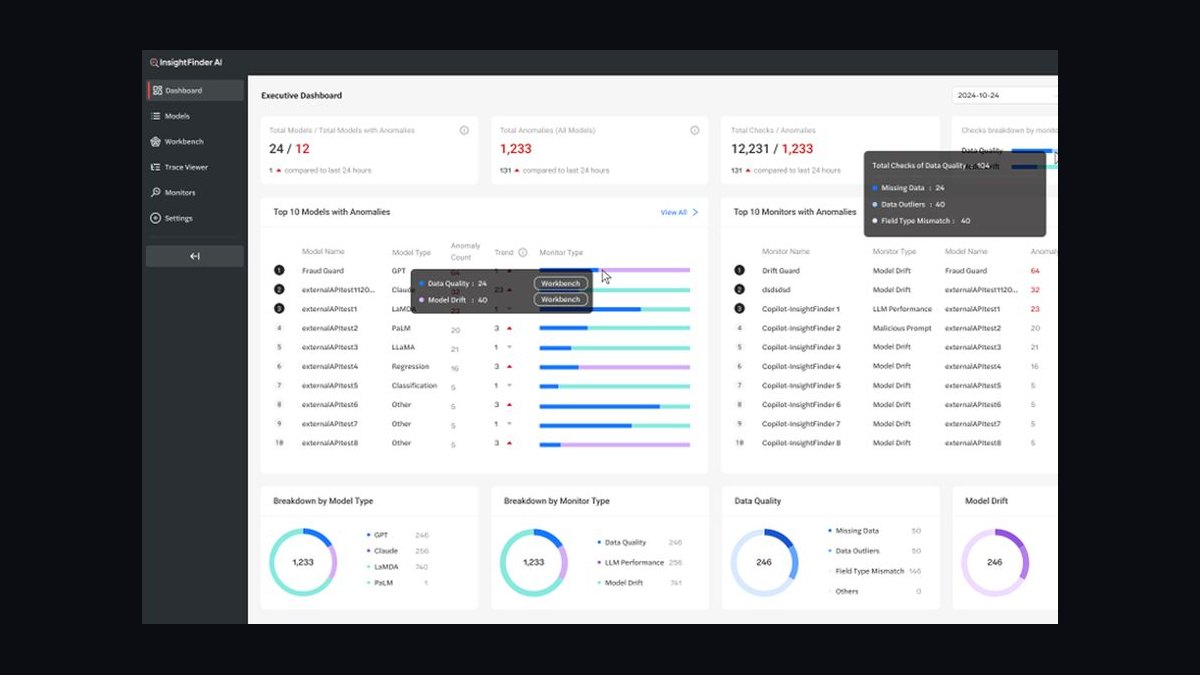
Task: Click the info icon on Total Models card
Action: coord(464,130)
